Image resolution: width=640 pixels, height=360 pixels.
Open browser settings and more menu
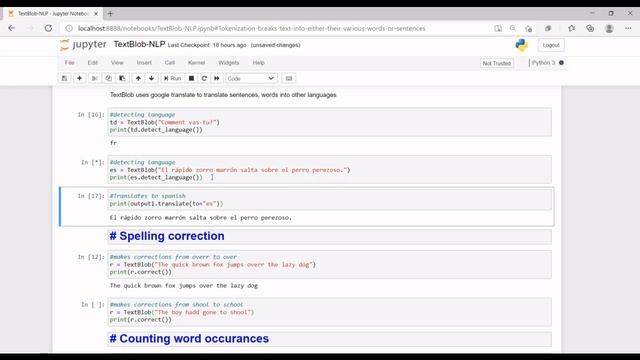point(628,28)
